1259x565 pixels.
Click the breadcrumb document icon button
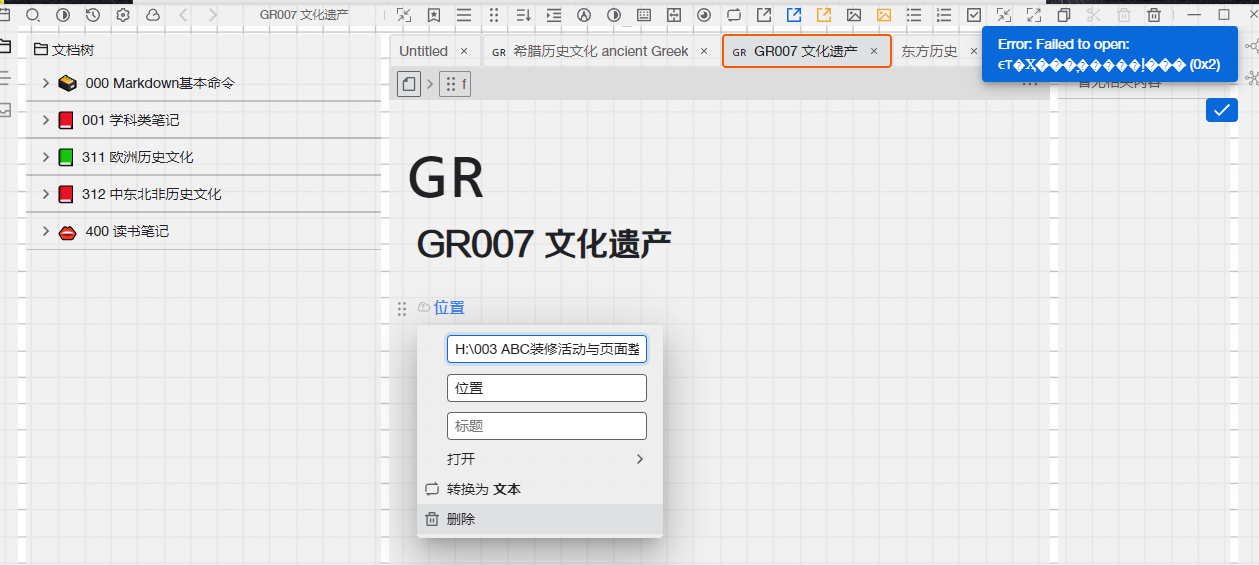[409, 84]
